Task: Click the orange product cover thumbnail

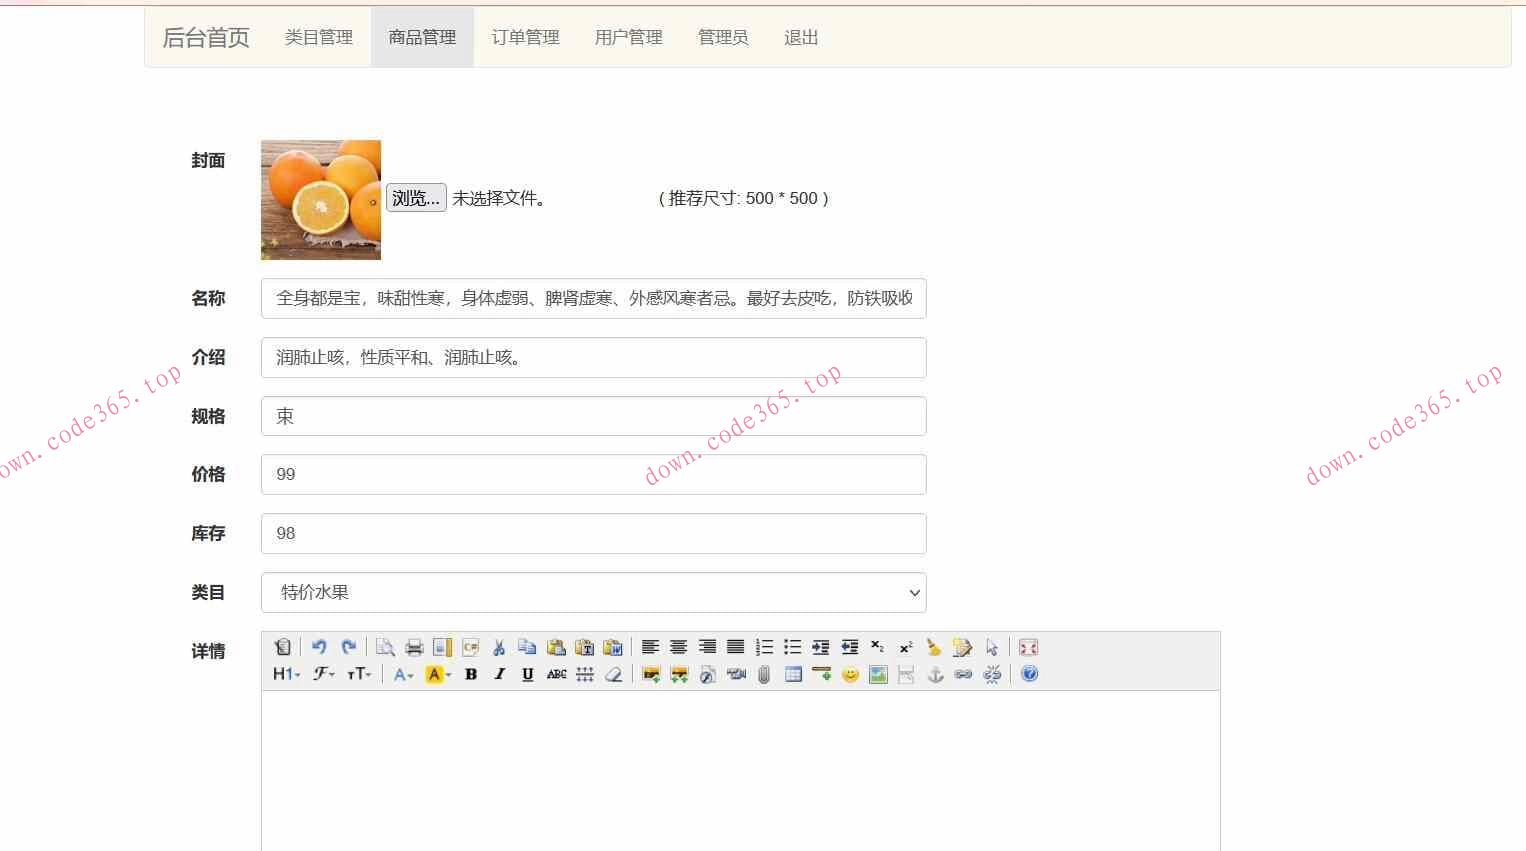Action: click(x=320, y=199)
